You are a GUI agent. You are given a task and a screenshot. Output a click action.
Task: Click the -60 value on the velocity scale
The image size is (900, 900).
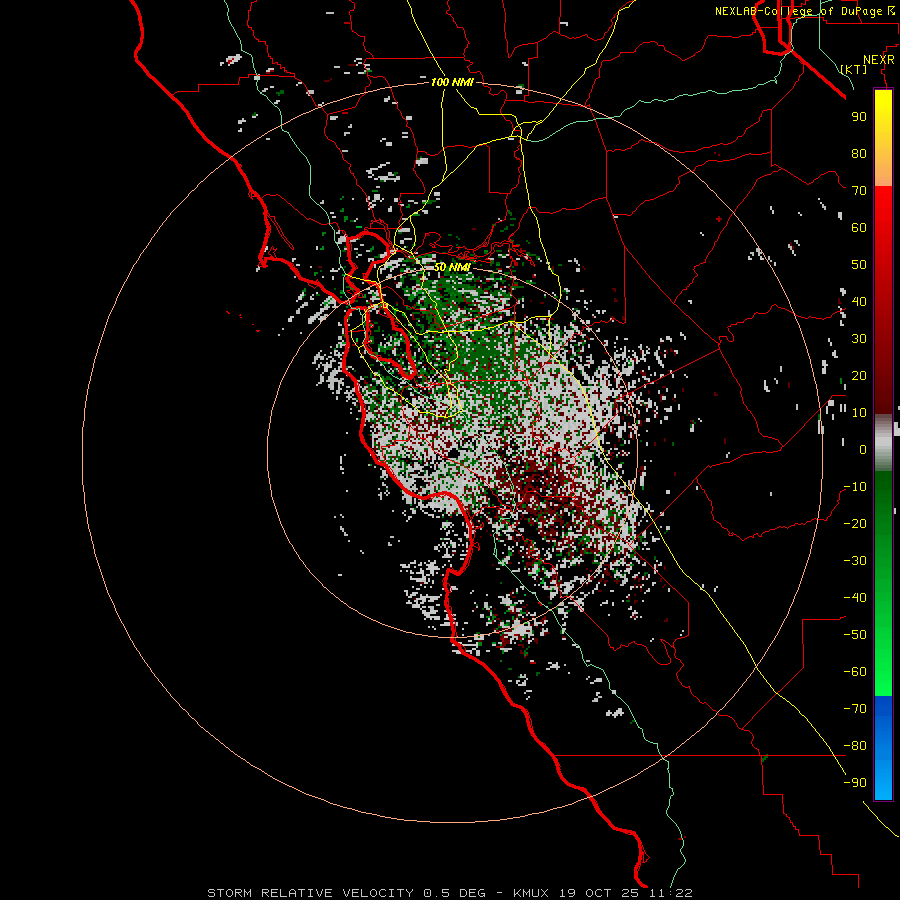pyautogui.click(x=855, y=672)
